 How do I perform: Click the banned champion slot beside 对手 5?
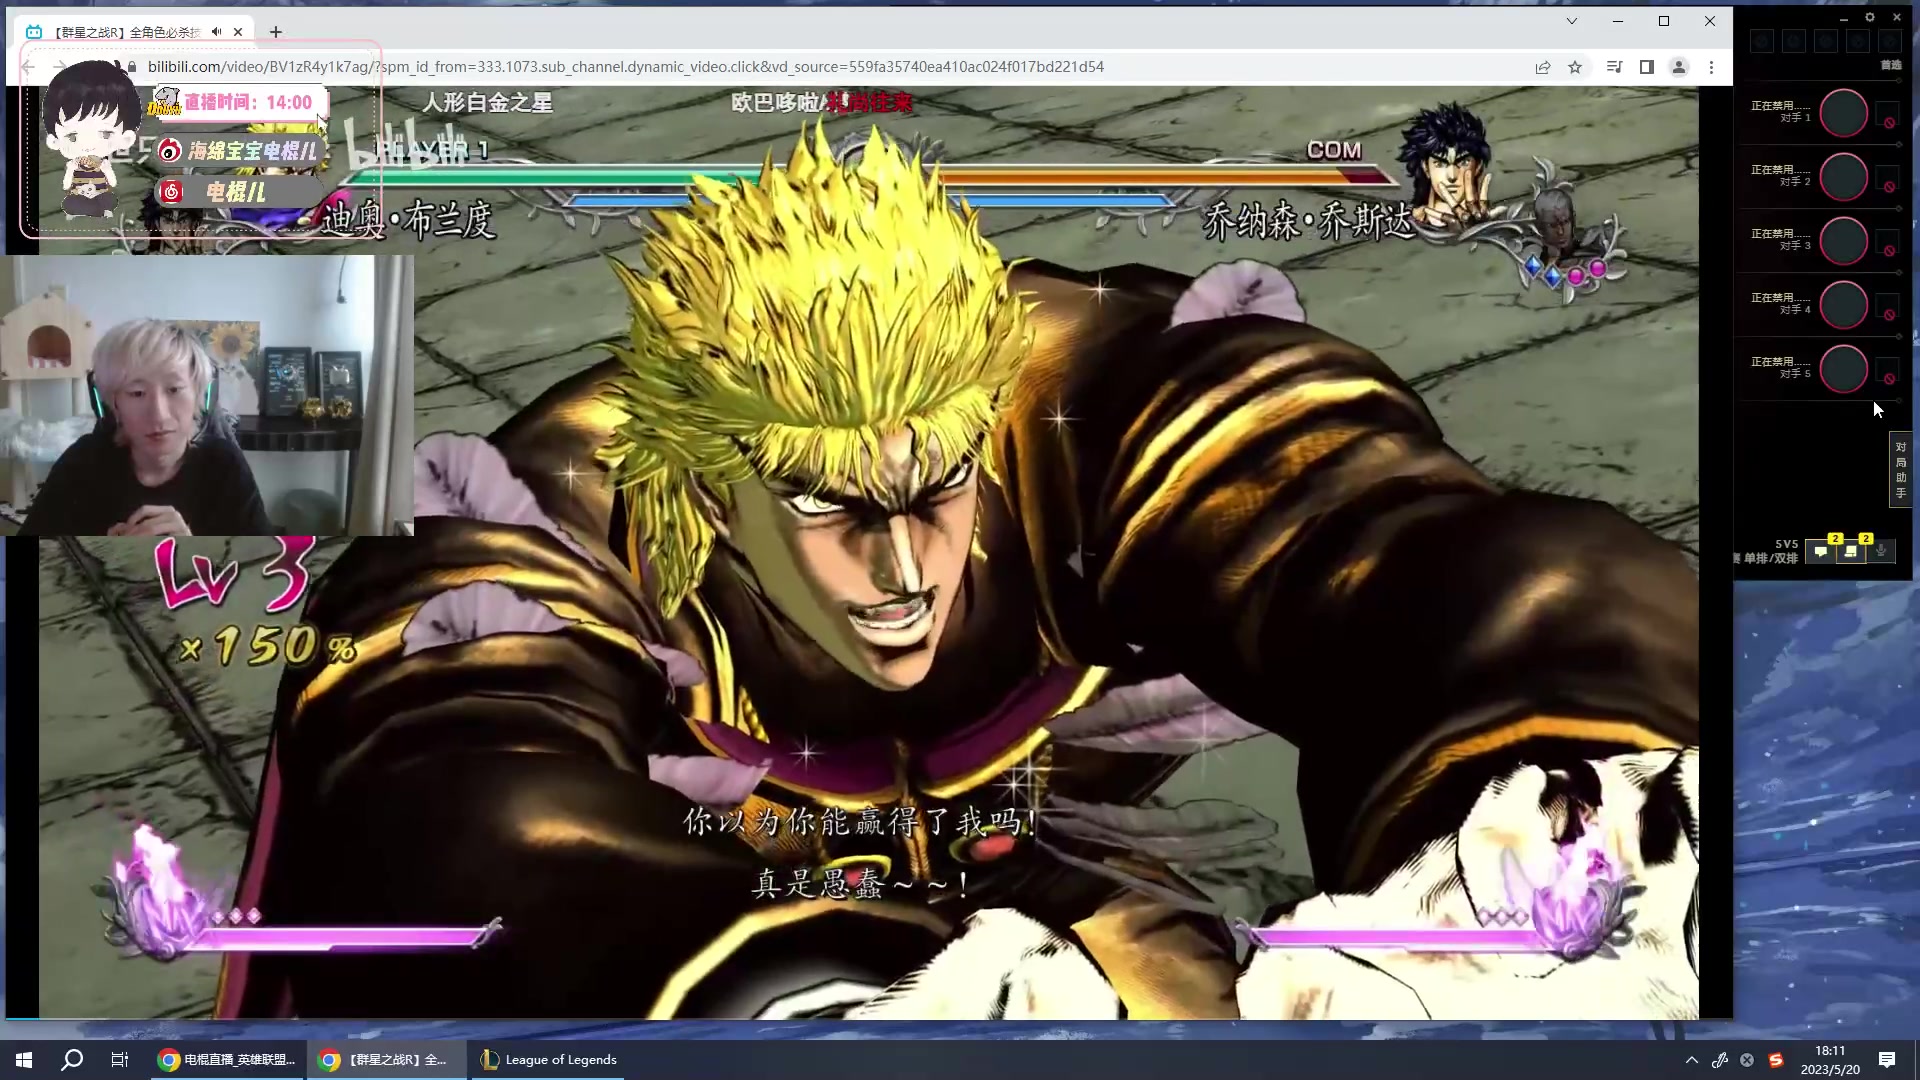pos(1887,371)
